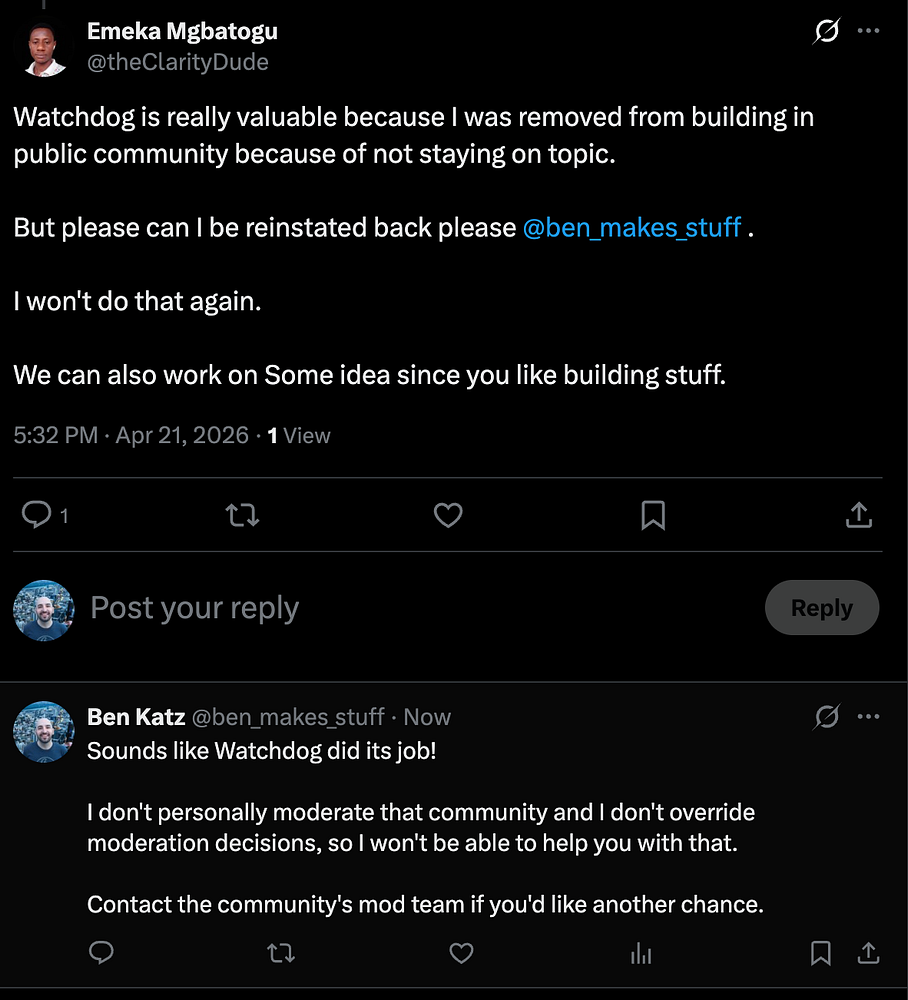Expand more options on Ben Katz's reply

tap(869, 717)
